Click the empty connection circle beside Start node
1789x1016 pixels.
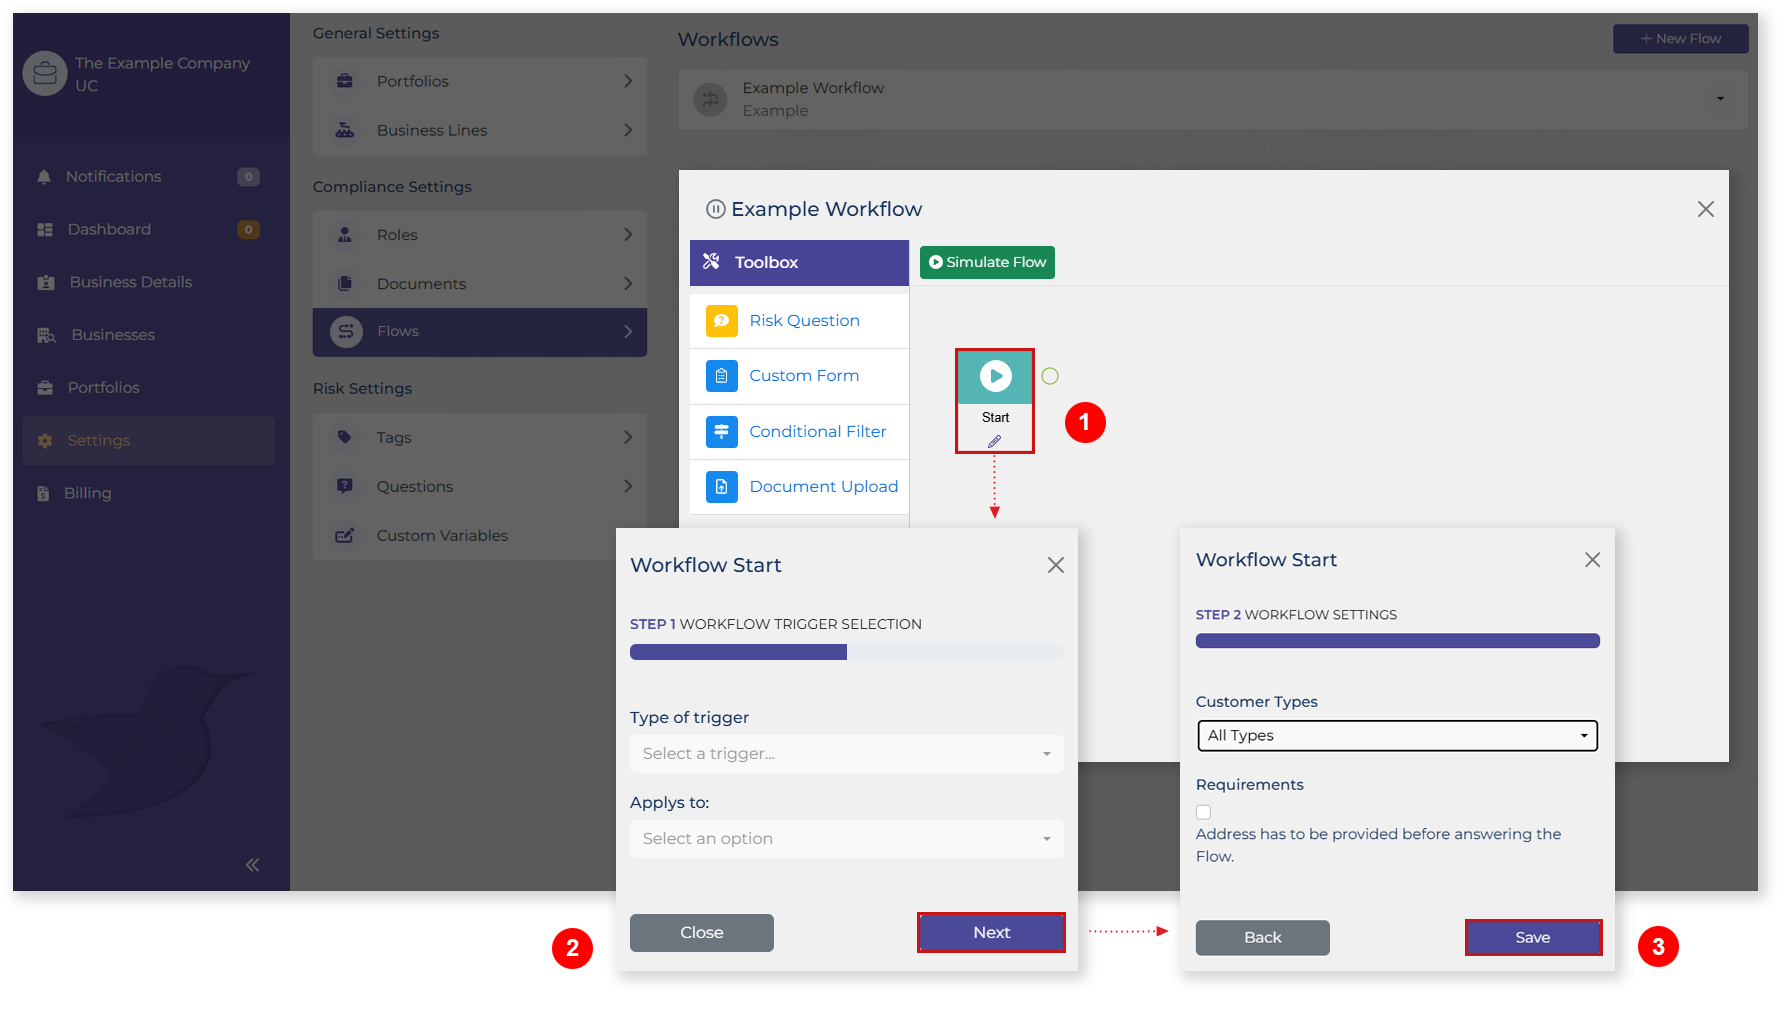[x=1050, y=375]
